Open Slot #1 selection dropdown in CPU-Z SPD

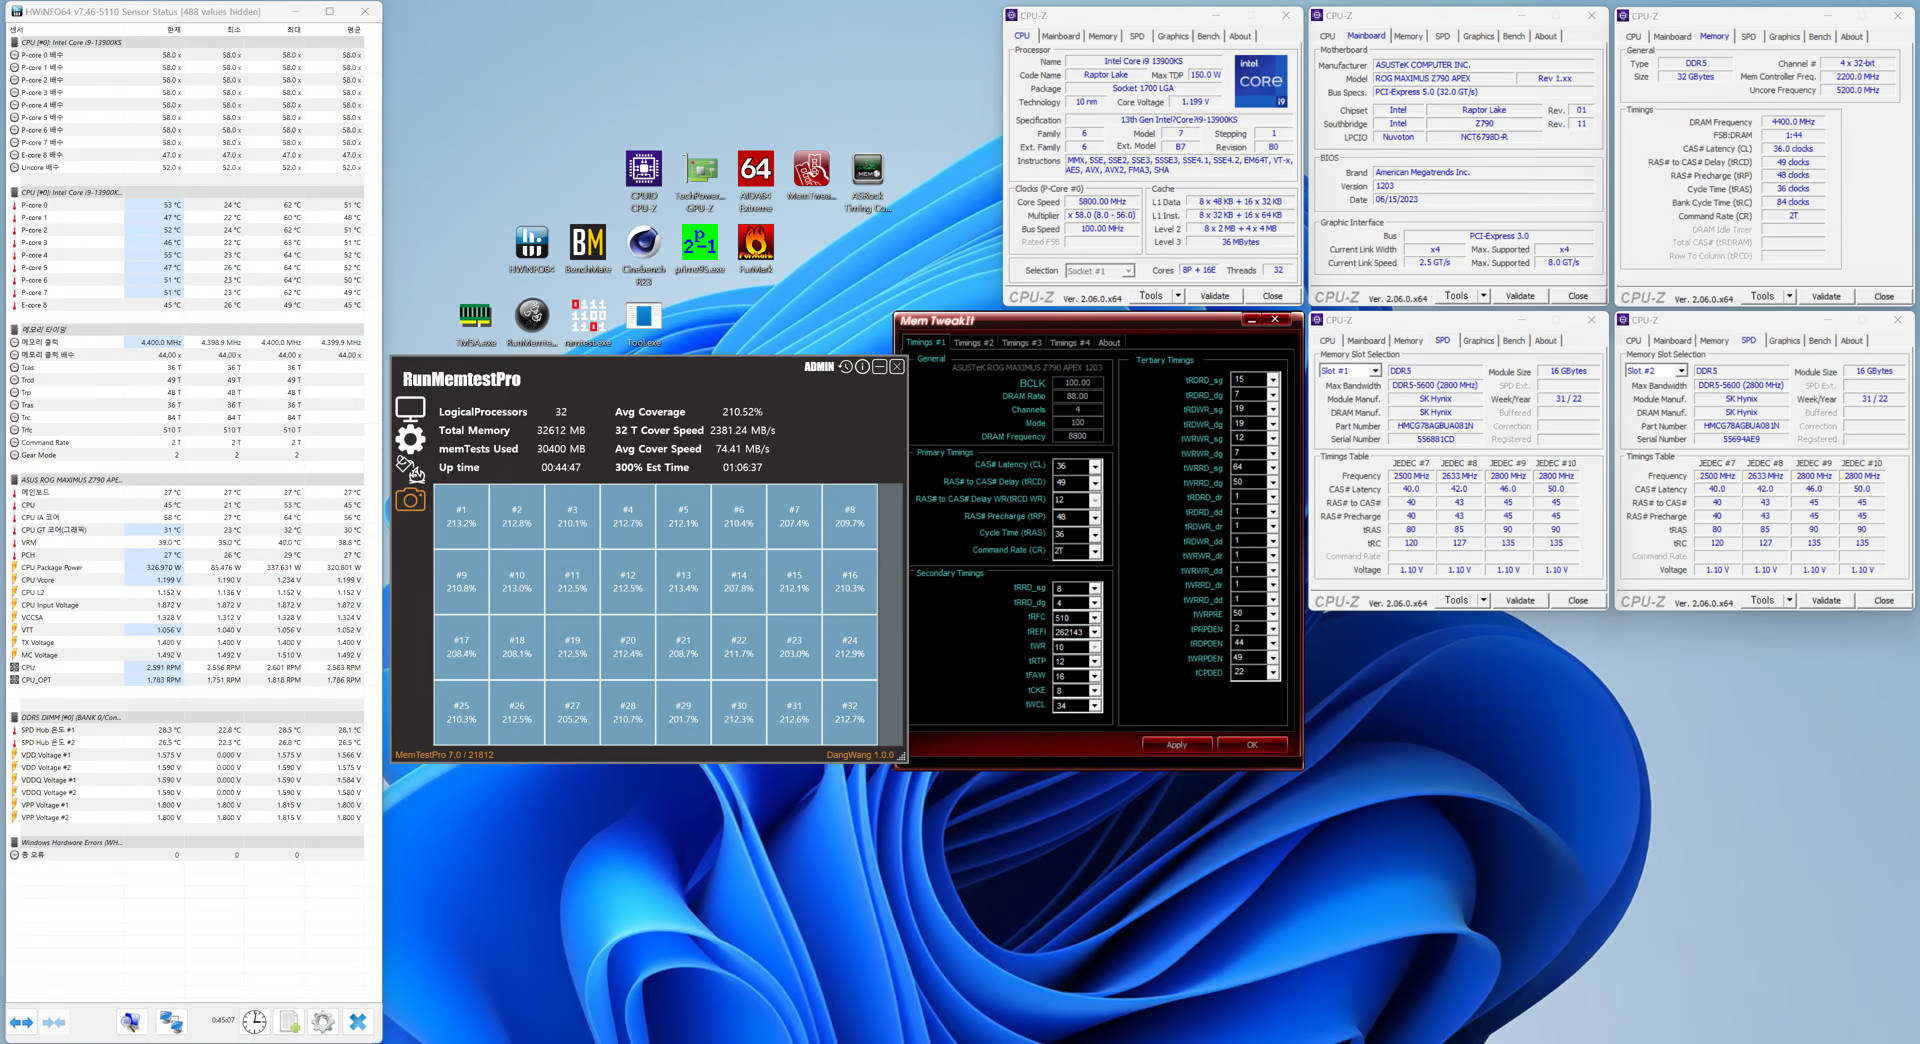tap(1376, 371)
